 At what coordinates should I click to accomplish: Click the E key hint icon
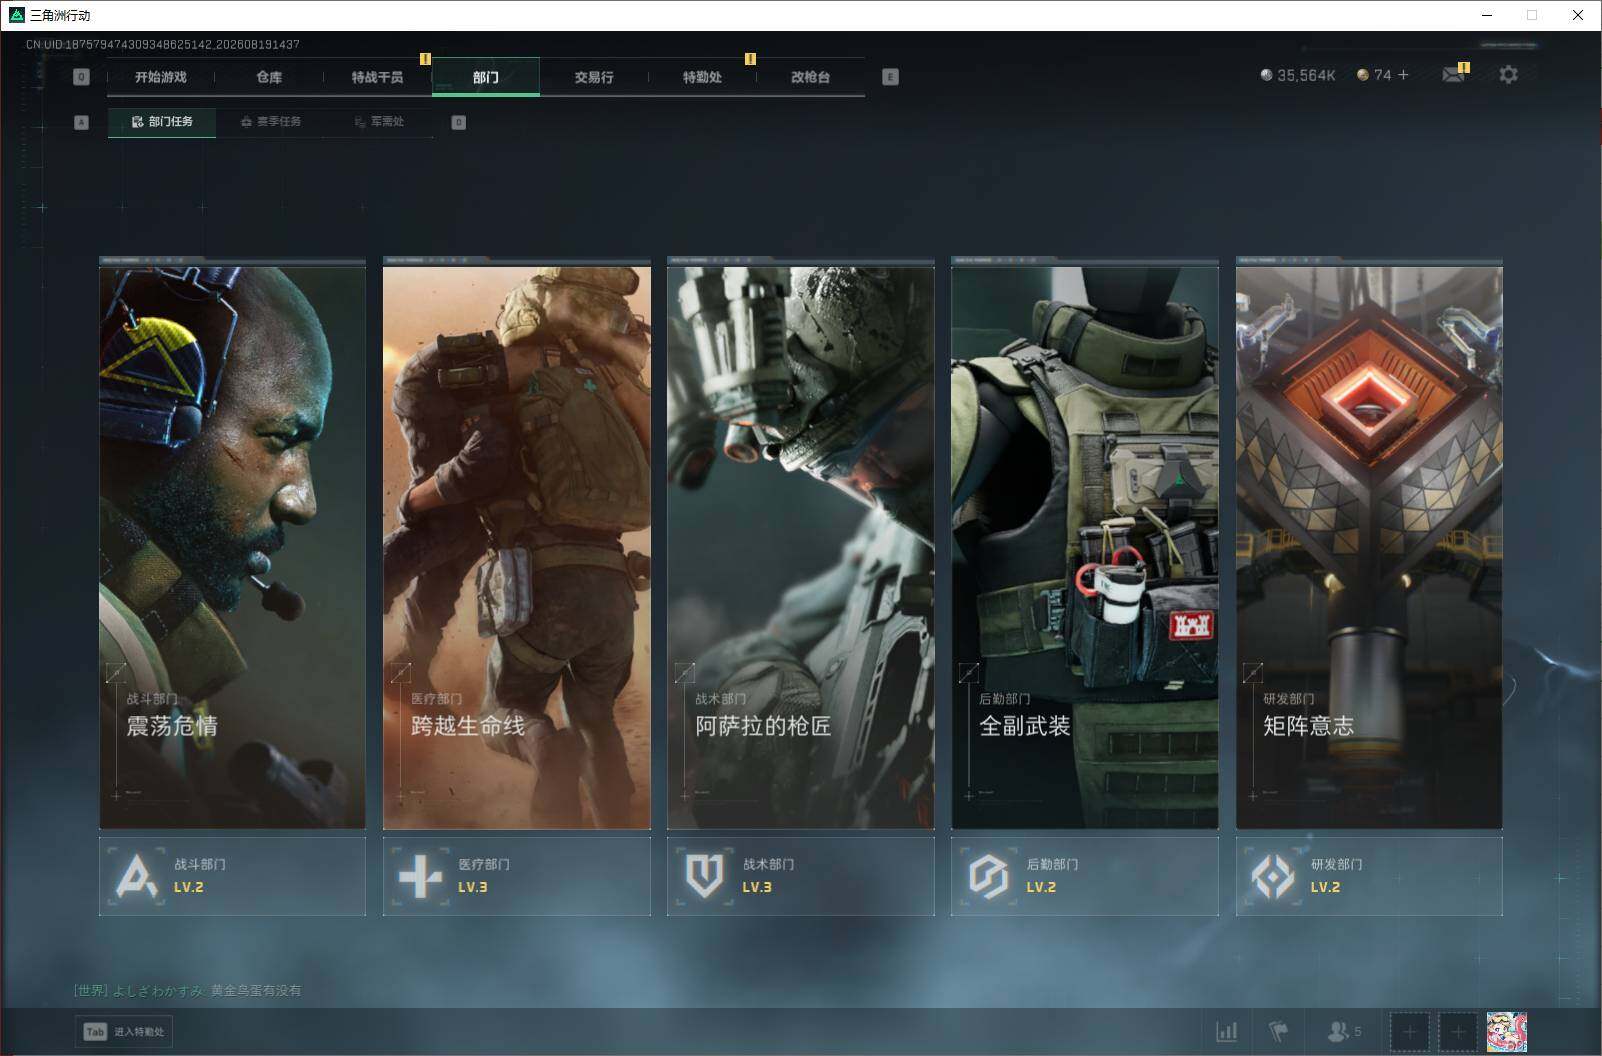click(890, 77)
